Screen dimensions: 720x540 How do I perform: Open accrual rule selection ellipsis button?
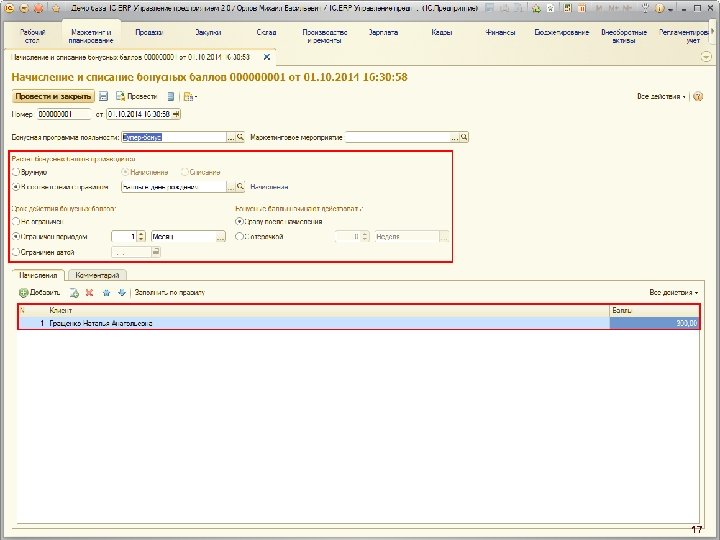point(231,187)
